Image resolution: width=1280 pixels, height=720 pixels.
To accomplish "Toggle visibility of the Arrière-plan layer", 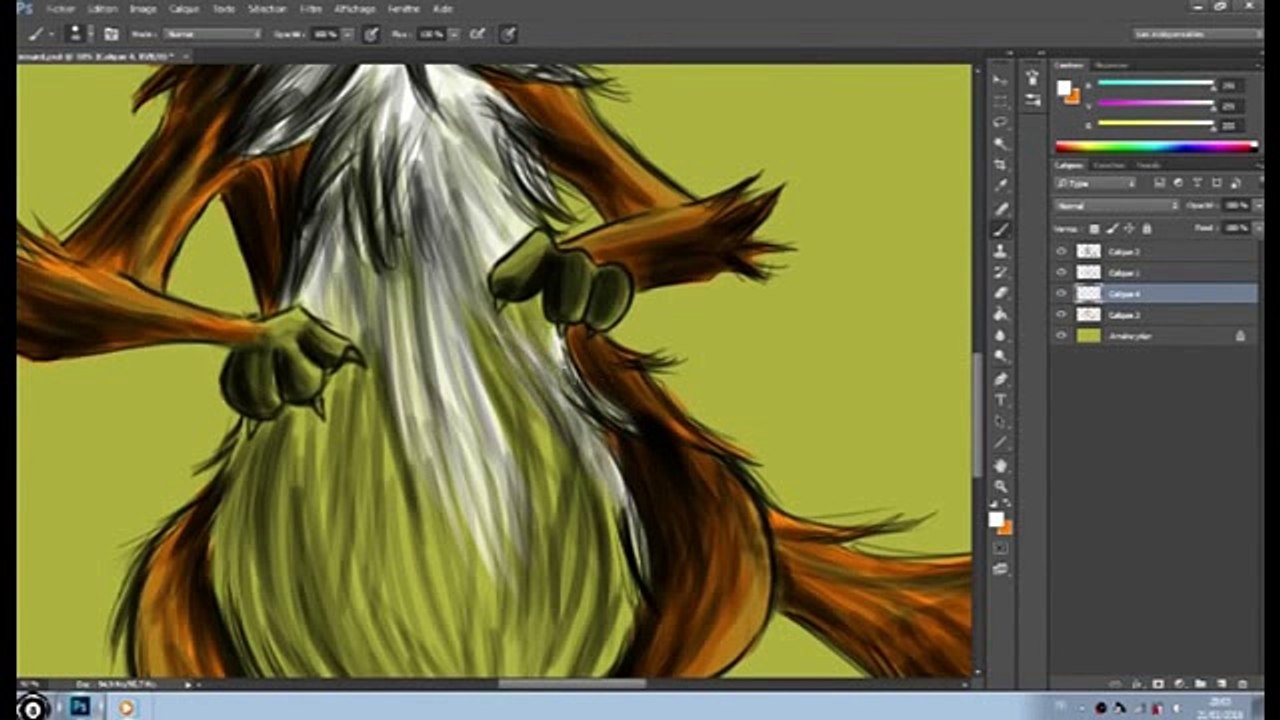I will click(1061, 336).
